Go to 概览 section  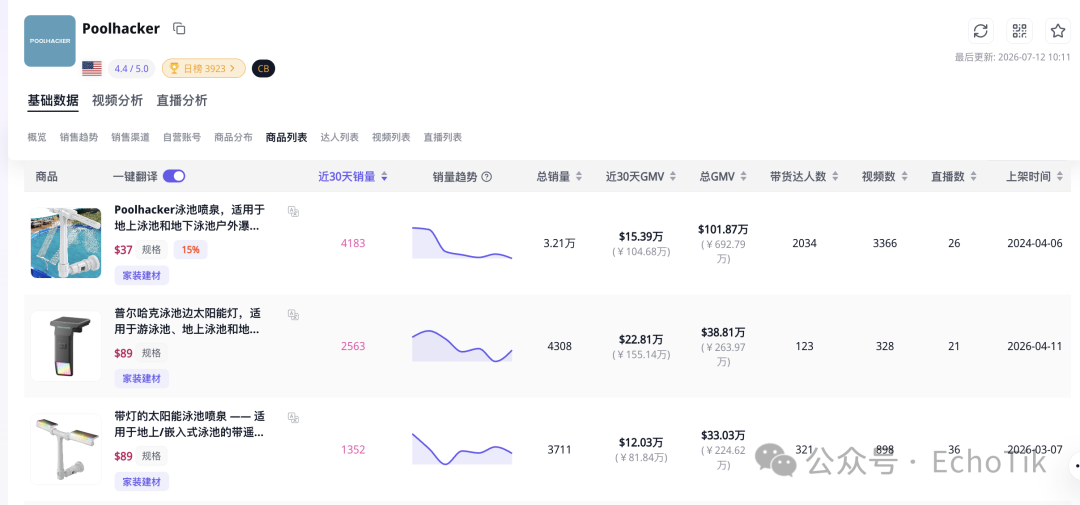(37, 137)
